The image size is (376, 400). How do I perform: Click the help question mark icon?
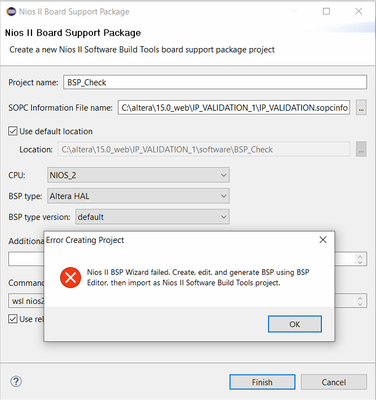coord(16,381)
